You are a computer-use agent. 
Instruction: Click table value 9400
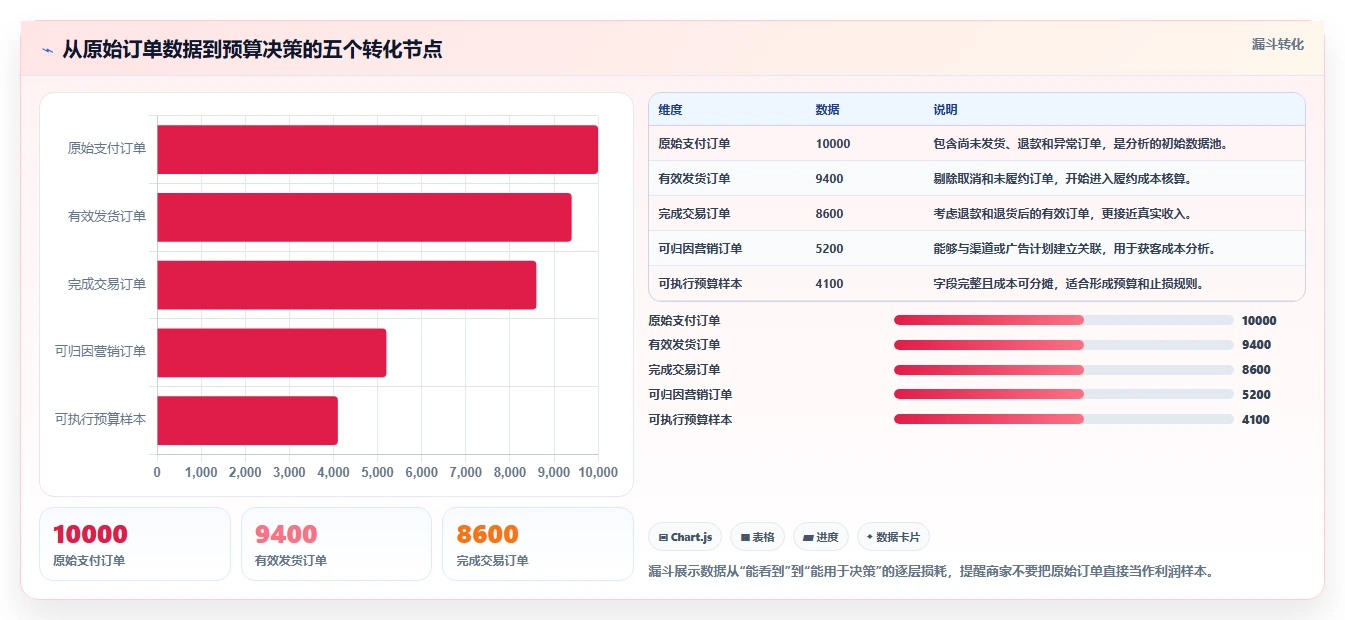(x=830, y=179)
